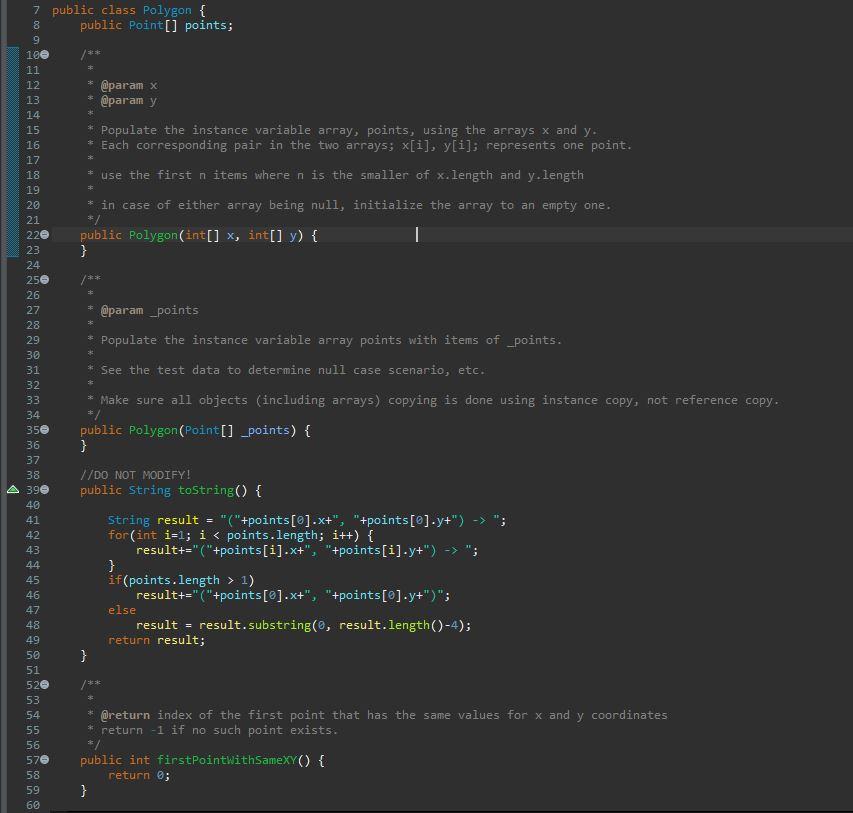The image size is (853, 813).
Task: Click the class name Polygon on line 7
Action: (x=167, y=10)
